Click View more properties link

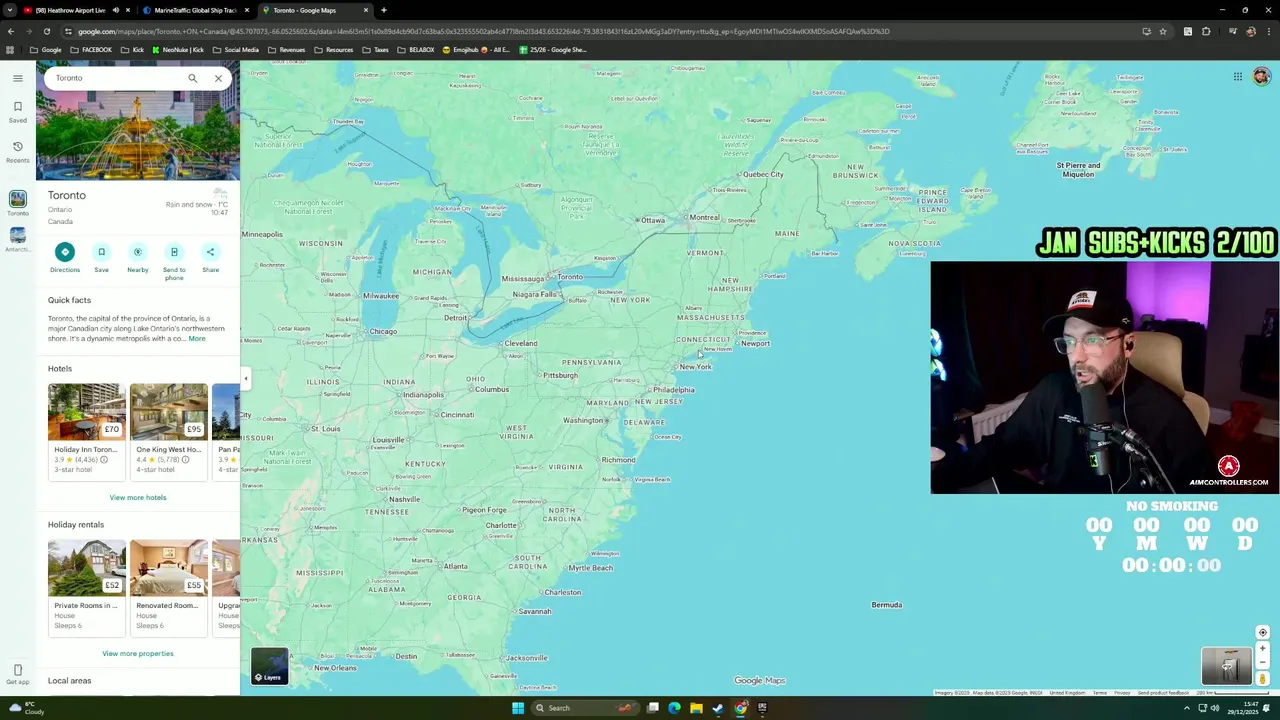pyautogui.click(x=138, y=653)
